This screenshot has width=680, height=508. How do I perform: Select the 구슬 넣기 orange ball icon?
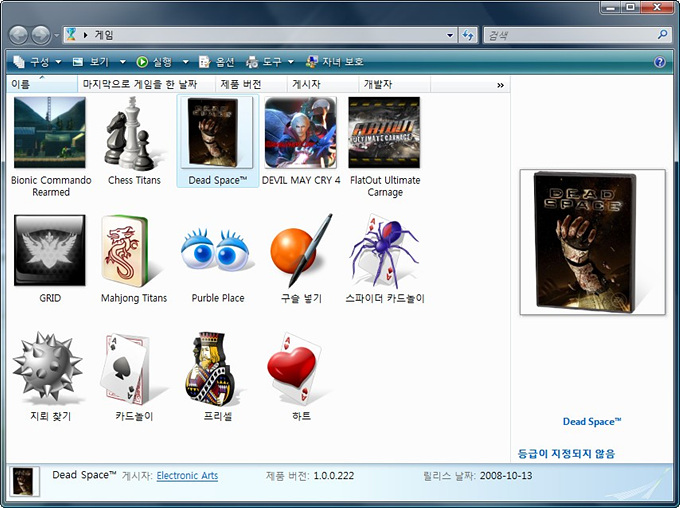pyautogui.click(x=301, y=250)
